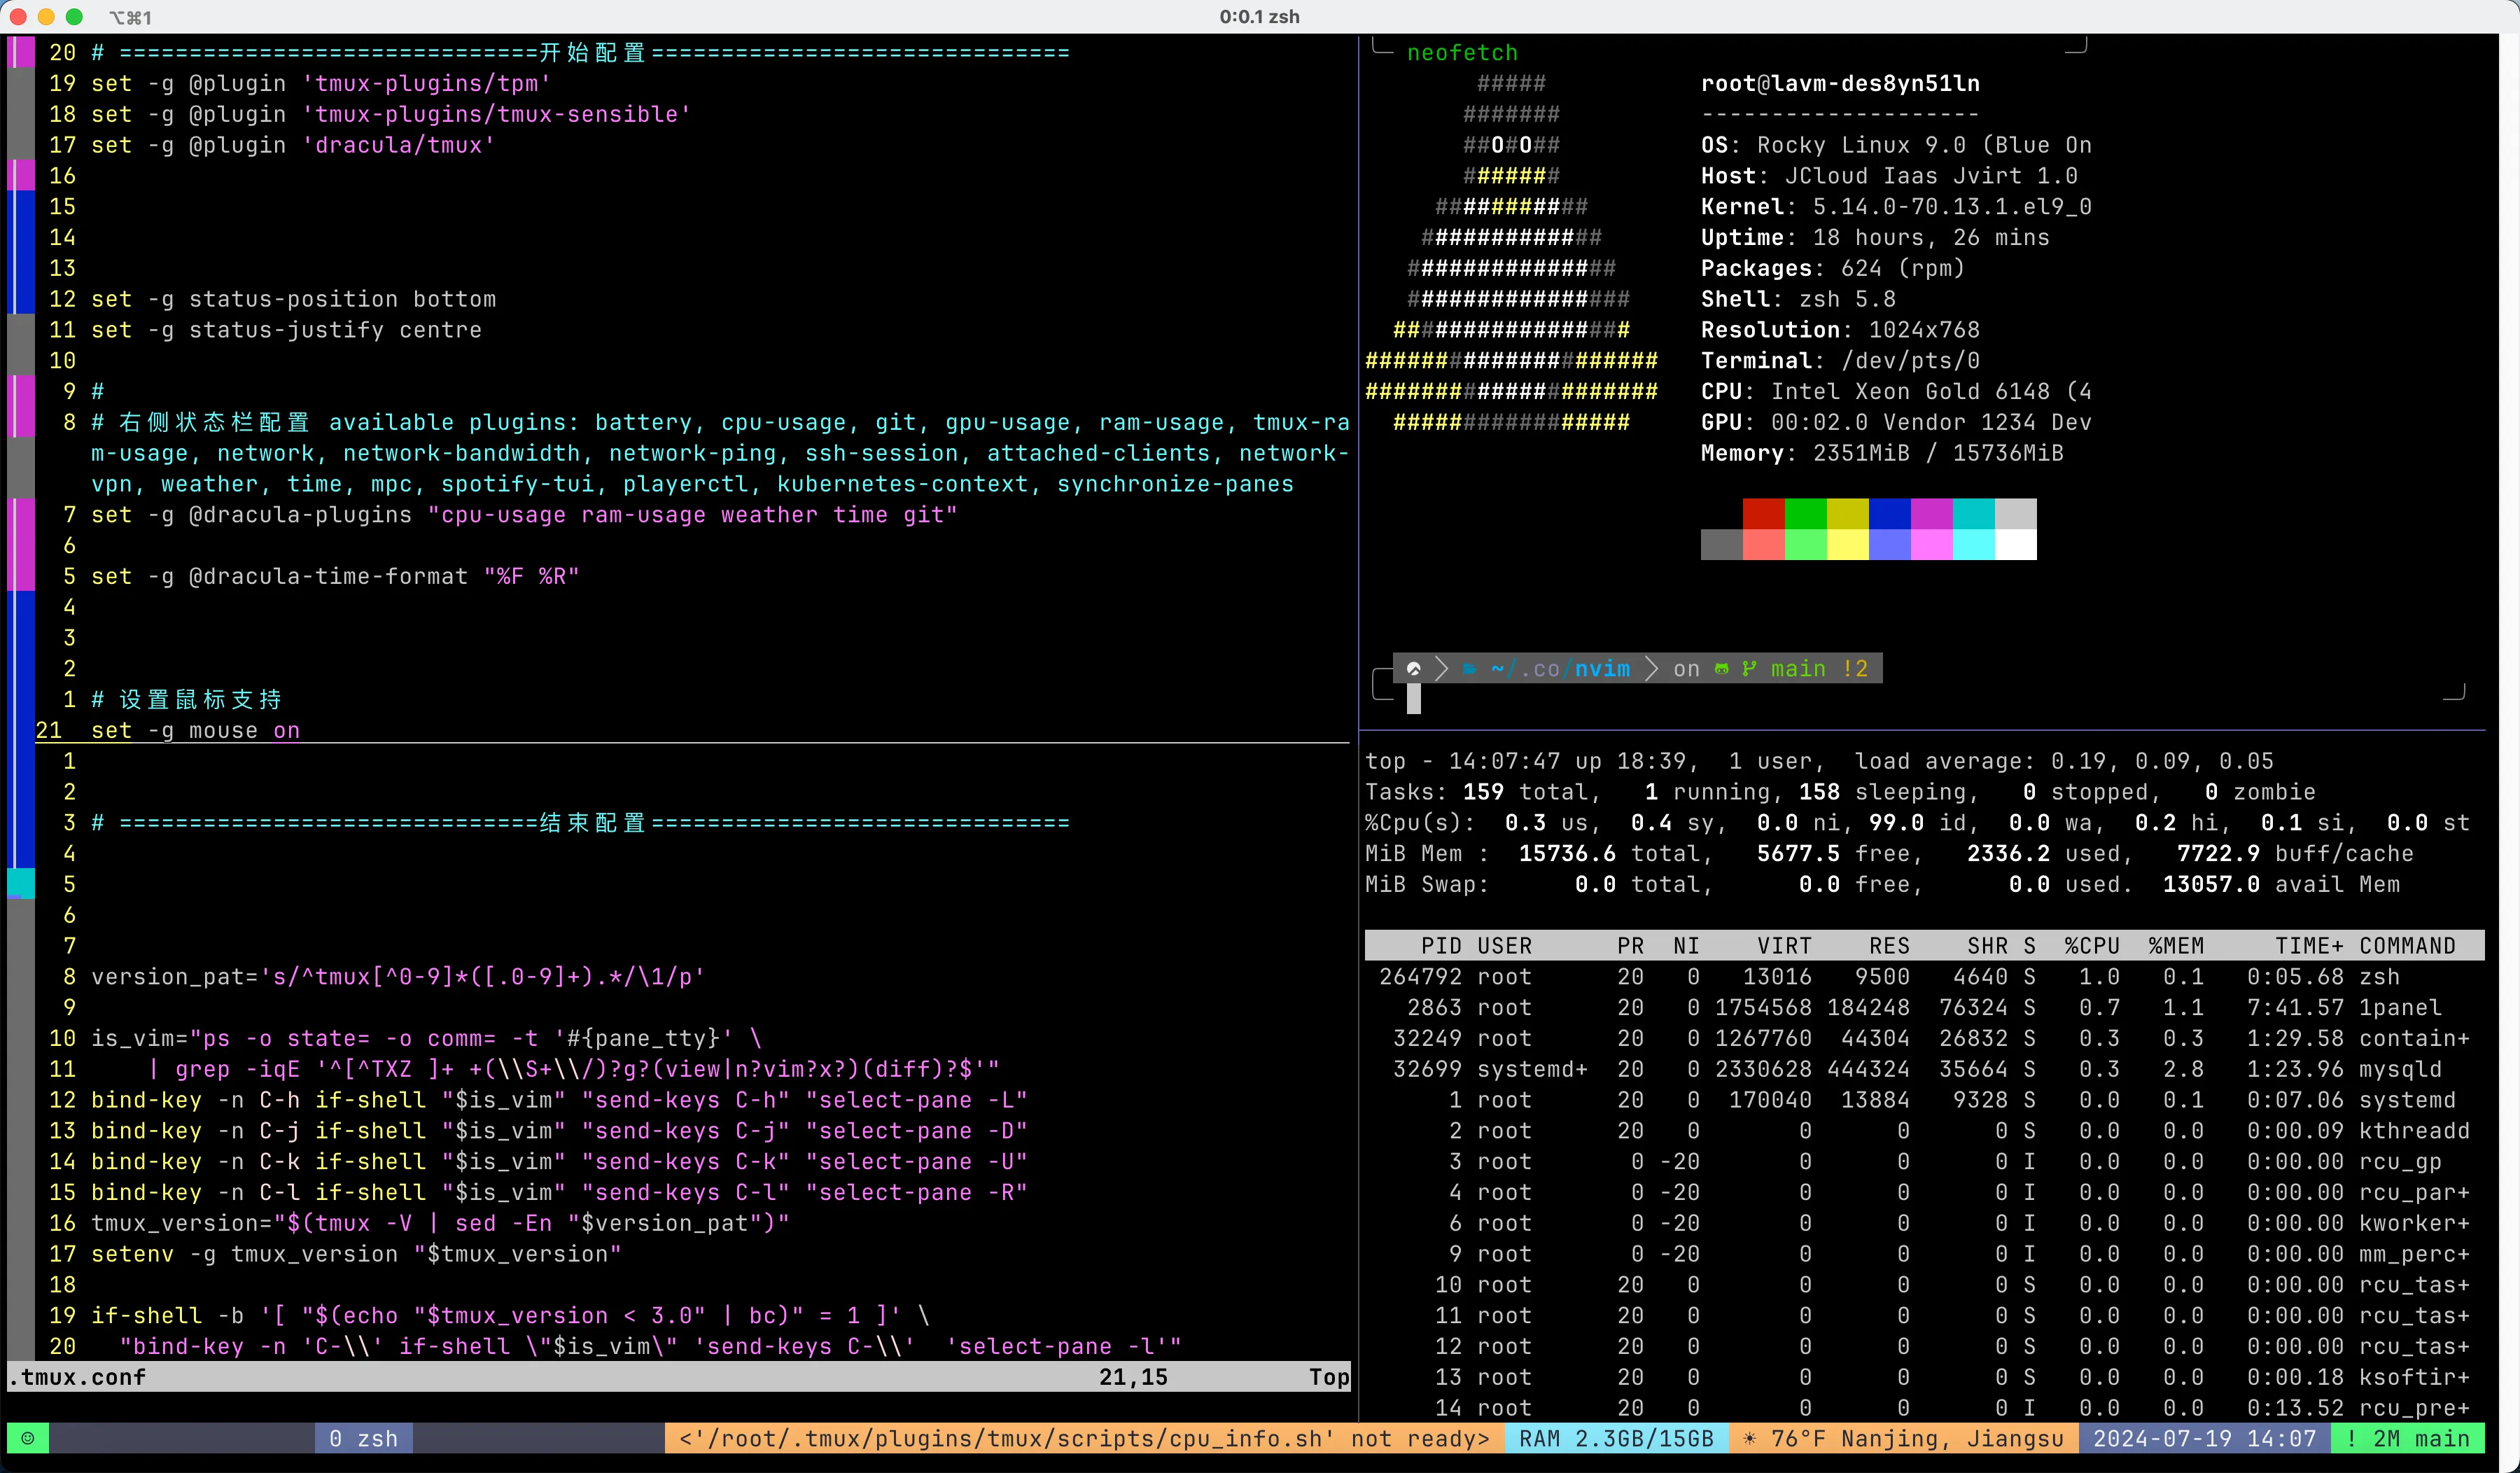The height and width of the screenshot is (1473, 2520).
Task: Click the load average values in top header
Action: (2162, 761)
